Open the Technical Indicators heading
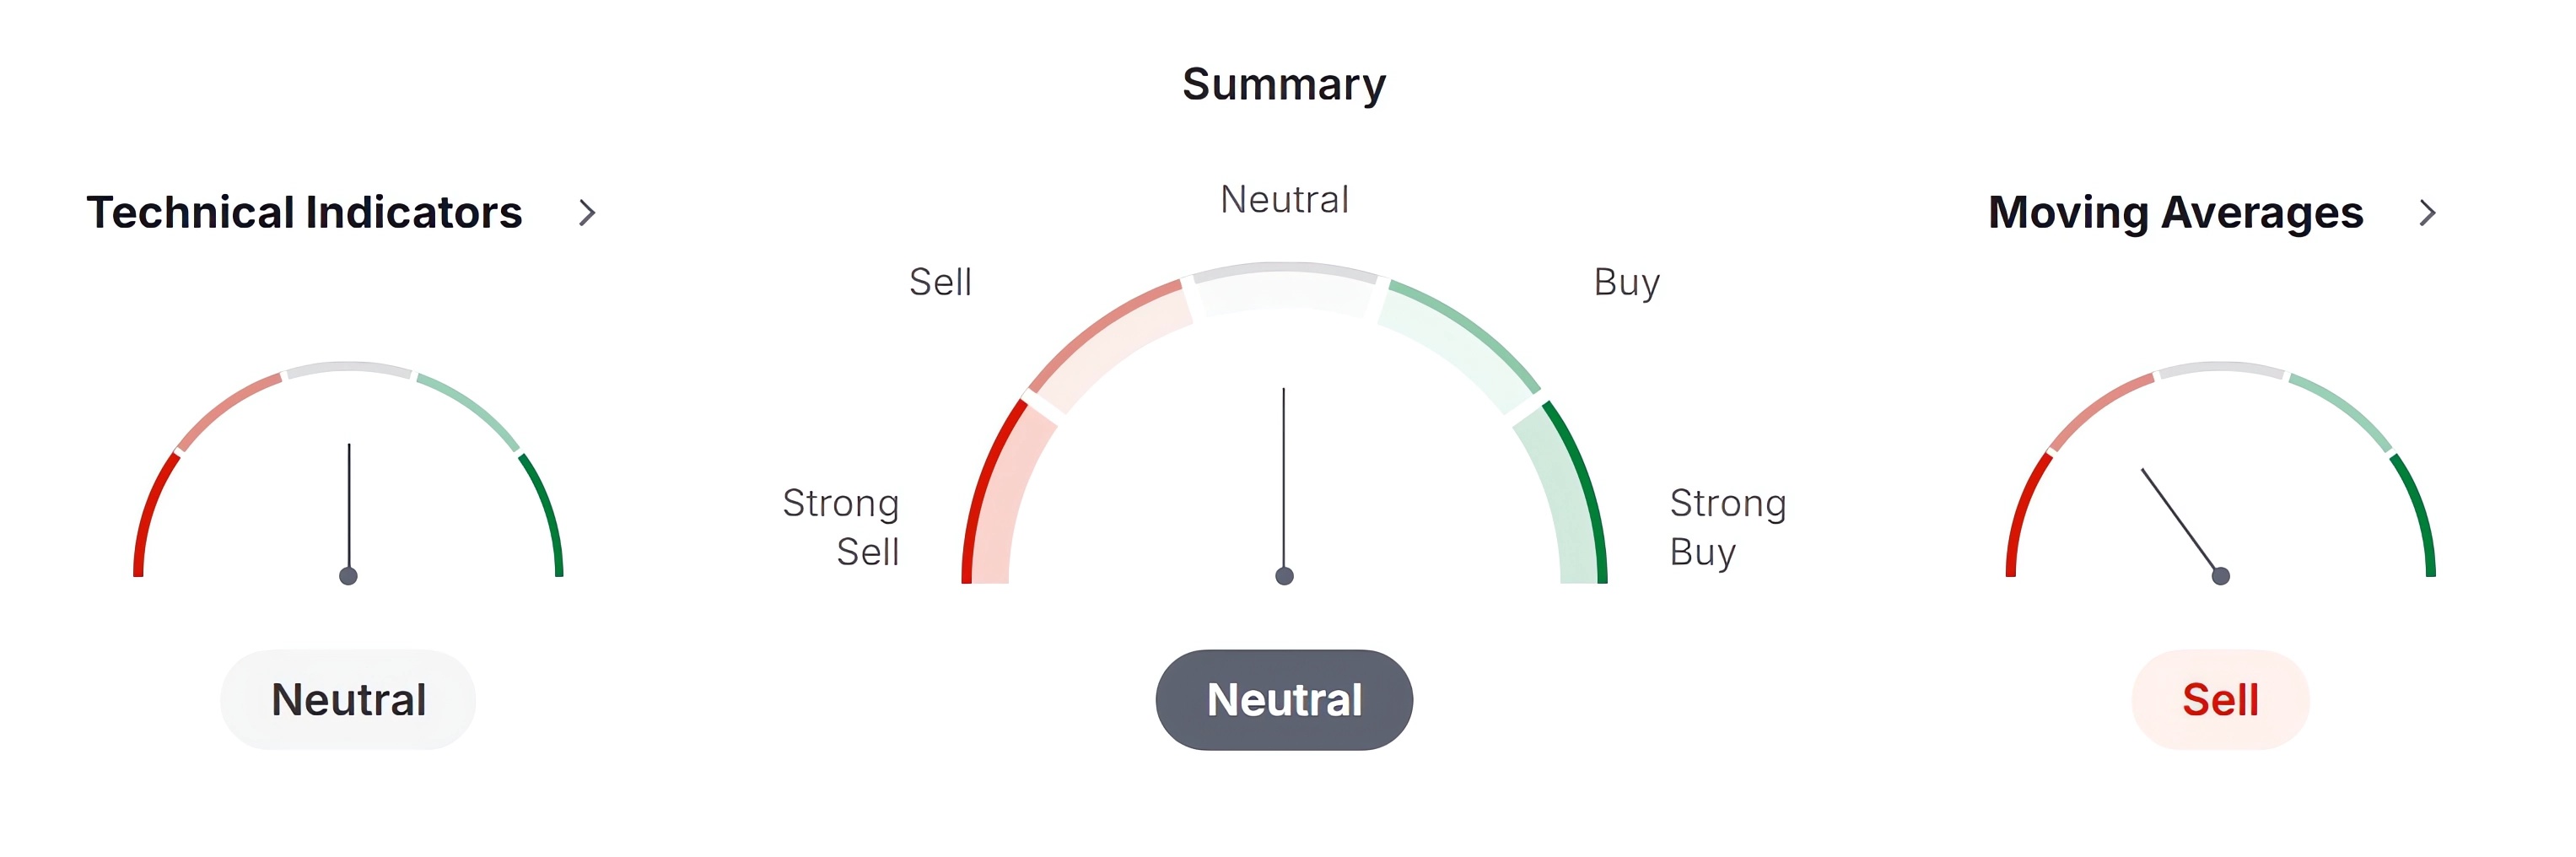 coord(304,213)
